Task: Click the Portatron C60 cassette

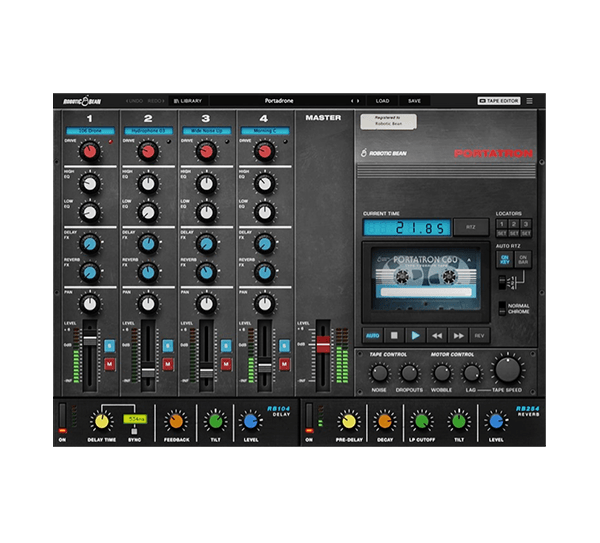Action: (x=424, y=279)
